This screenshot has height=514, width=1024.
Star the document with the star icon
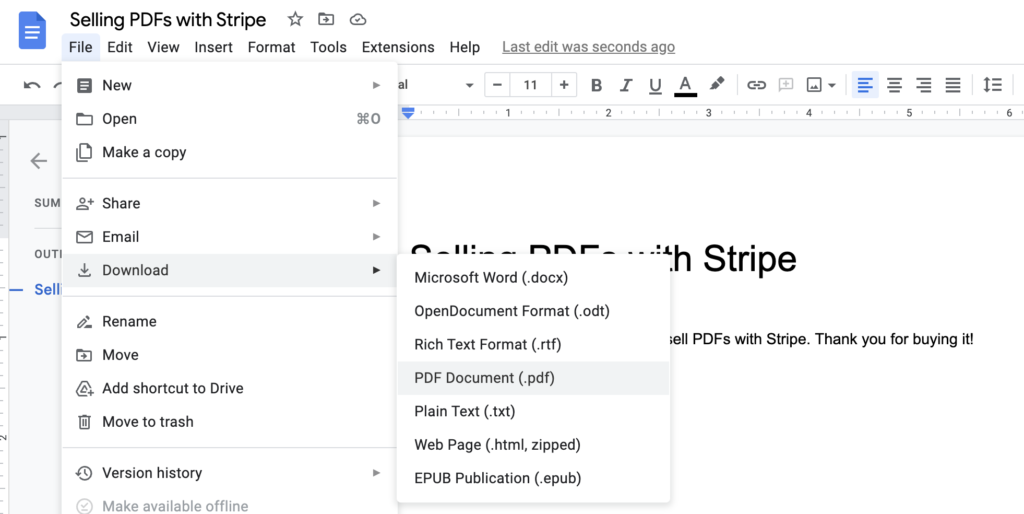click(x=295, y=20)
